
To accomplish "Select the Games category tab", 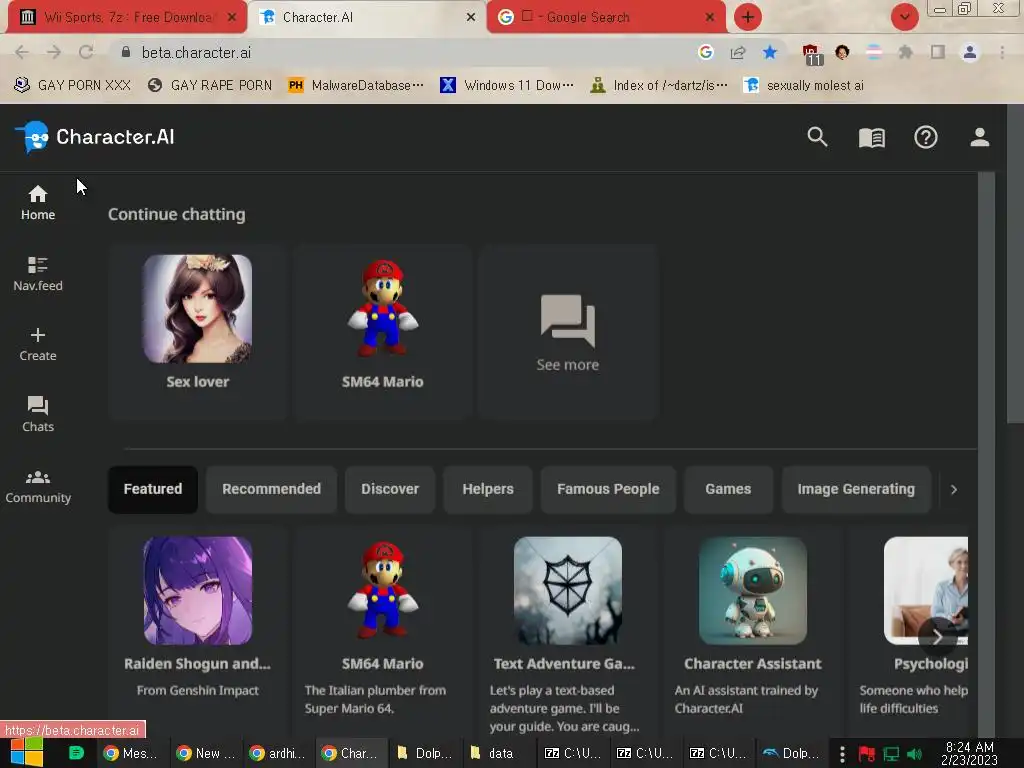I will 728,489.
